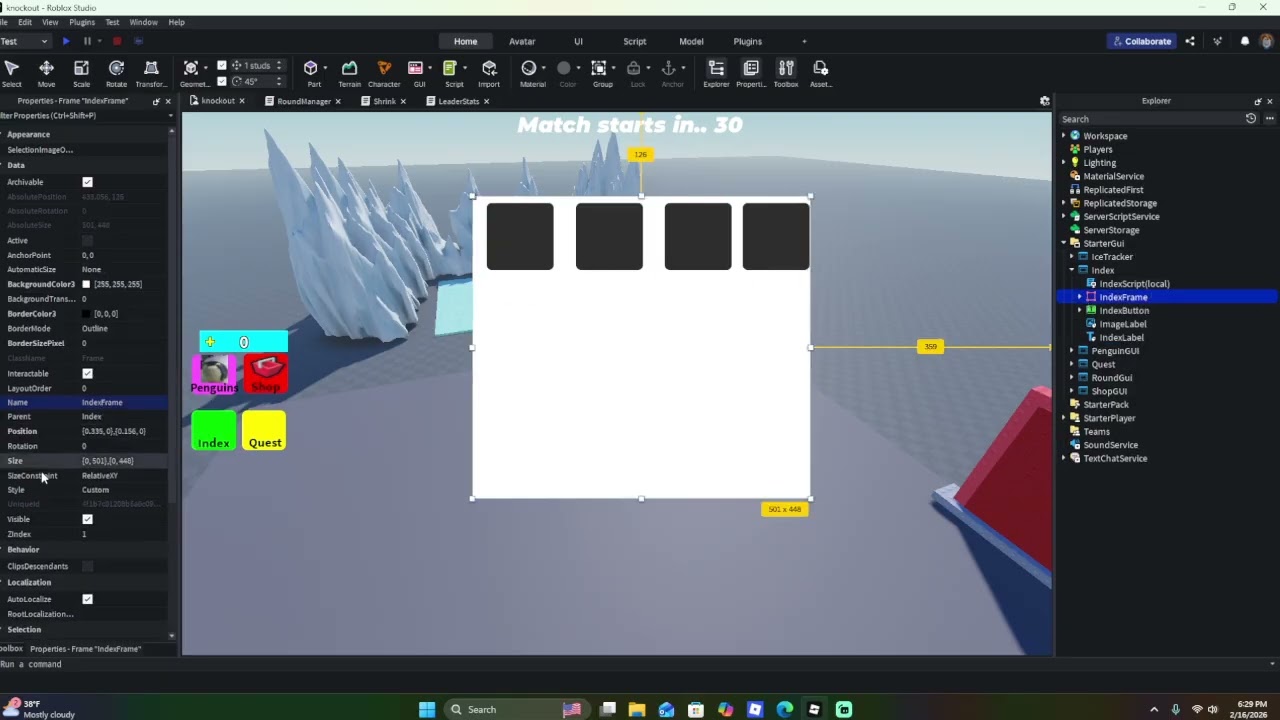Expand the Workspace tree node
The width and height of the screenshot is (1280, 720).
(1063, 136)
